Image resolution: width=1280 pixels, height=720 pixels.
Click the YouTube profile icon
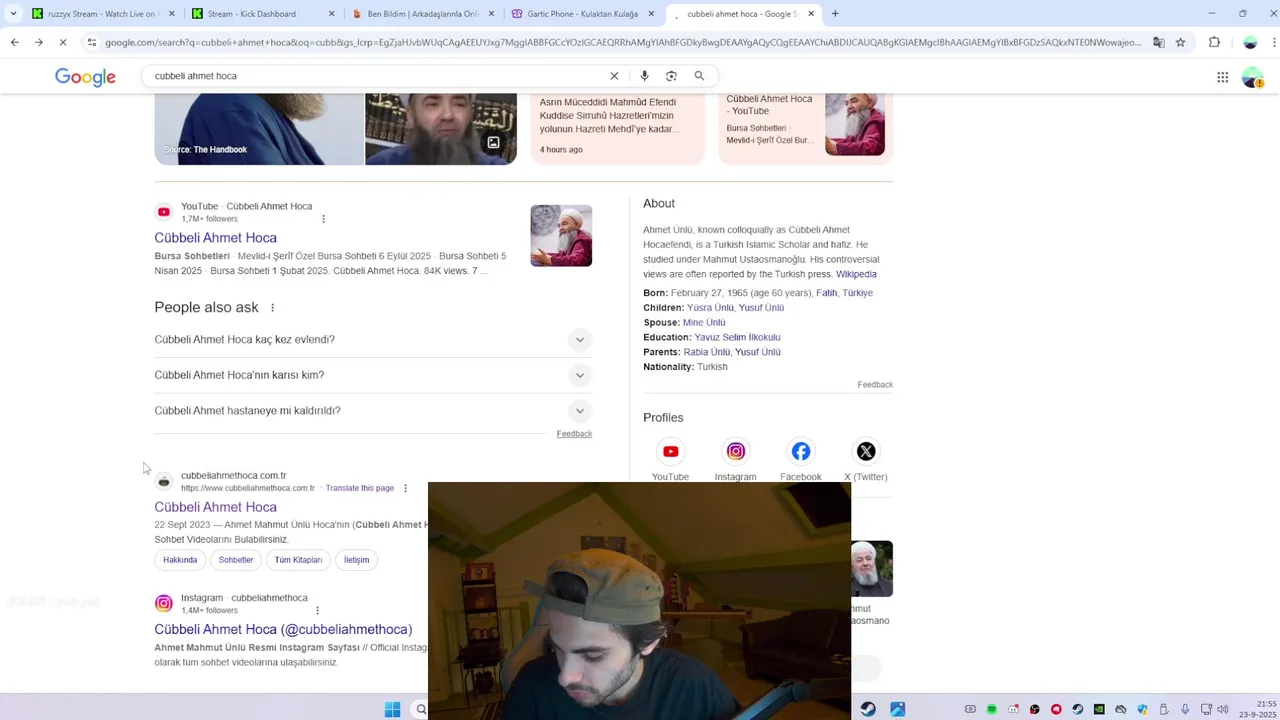point(670,452)
